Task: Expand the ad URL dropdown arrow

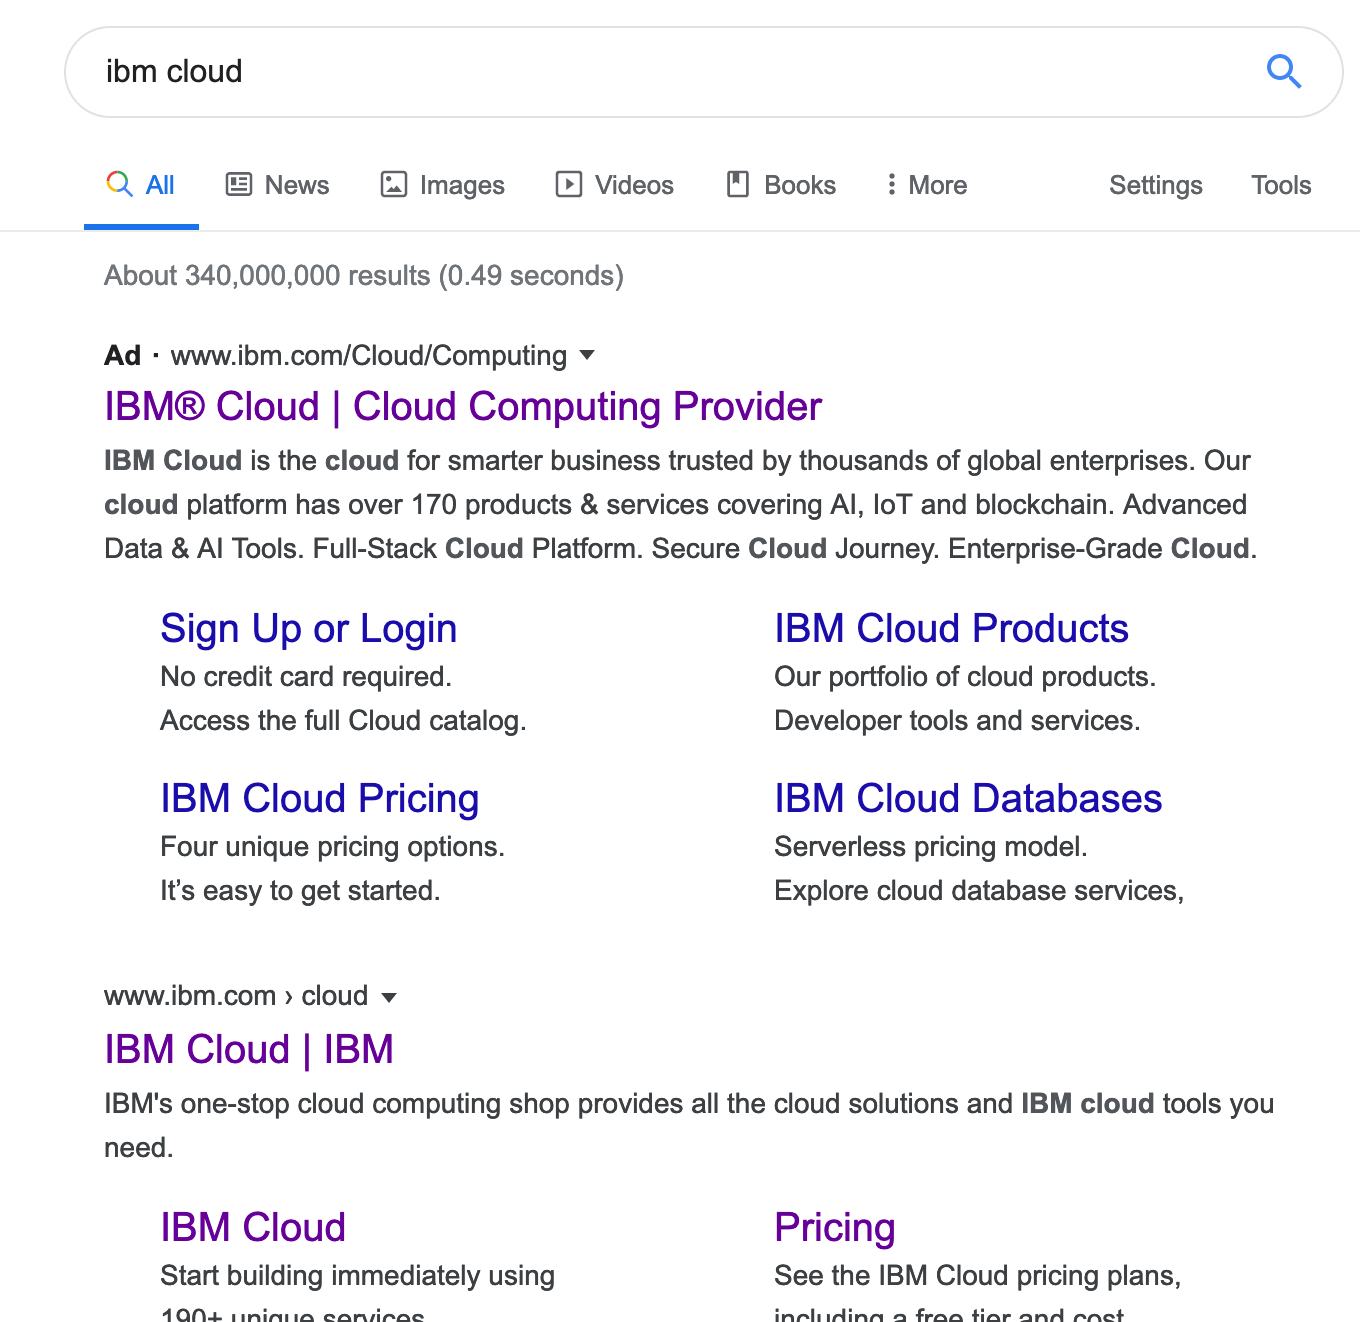Action: point(588,355)
